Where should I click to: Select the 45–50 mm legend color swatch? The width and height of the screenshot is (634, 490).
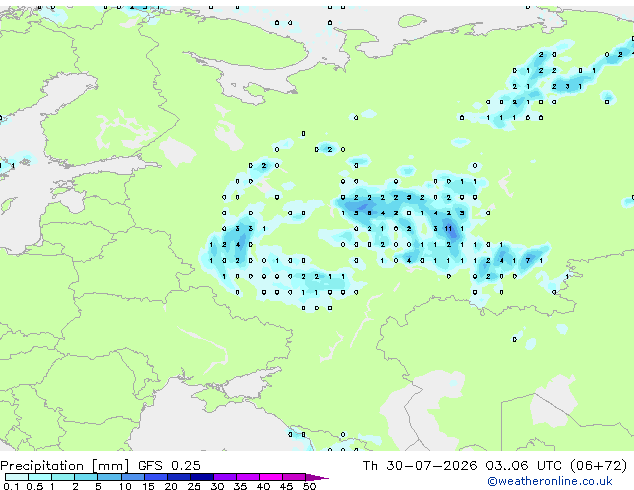294,477
